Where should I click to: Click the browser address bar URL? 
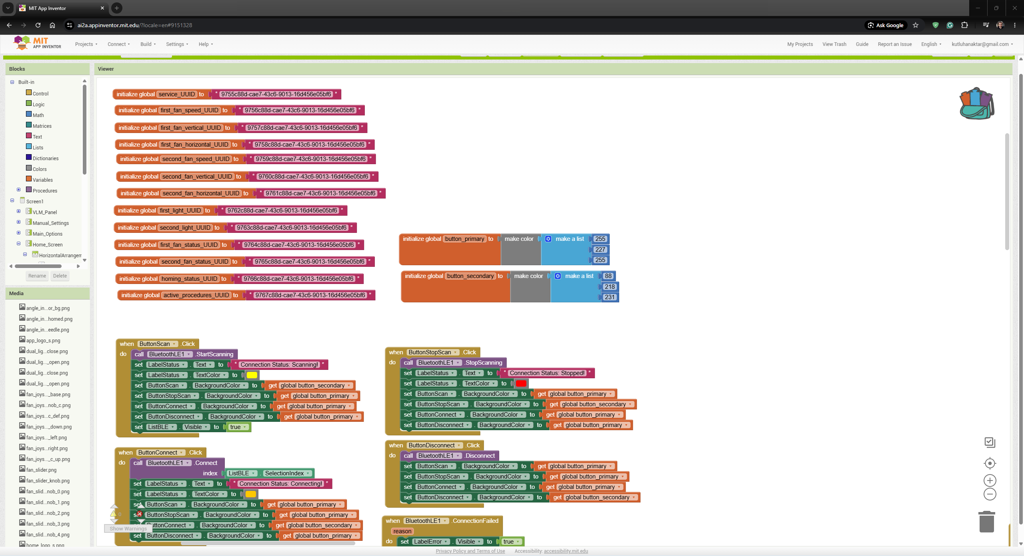[135, 25]
